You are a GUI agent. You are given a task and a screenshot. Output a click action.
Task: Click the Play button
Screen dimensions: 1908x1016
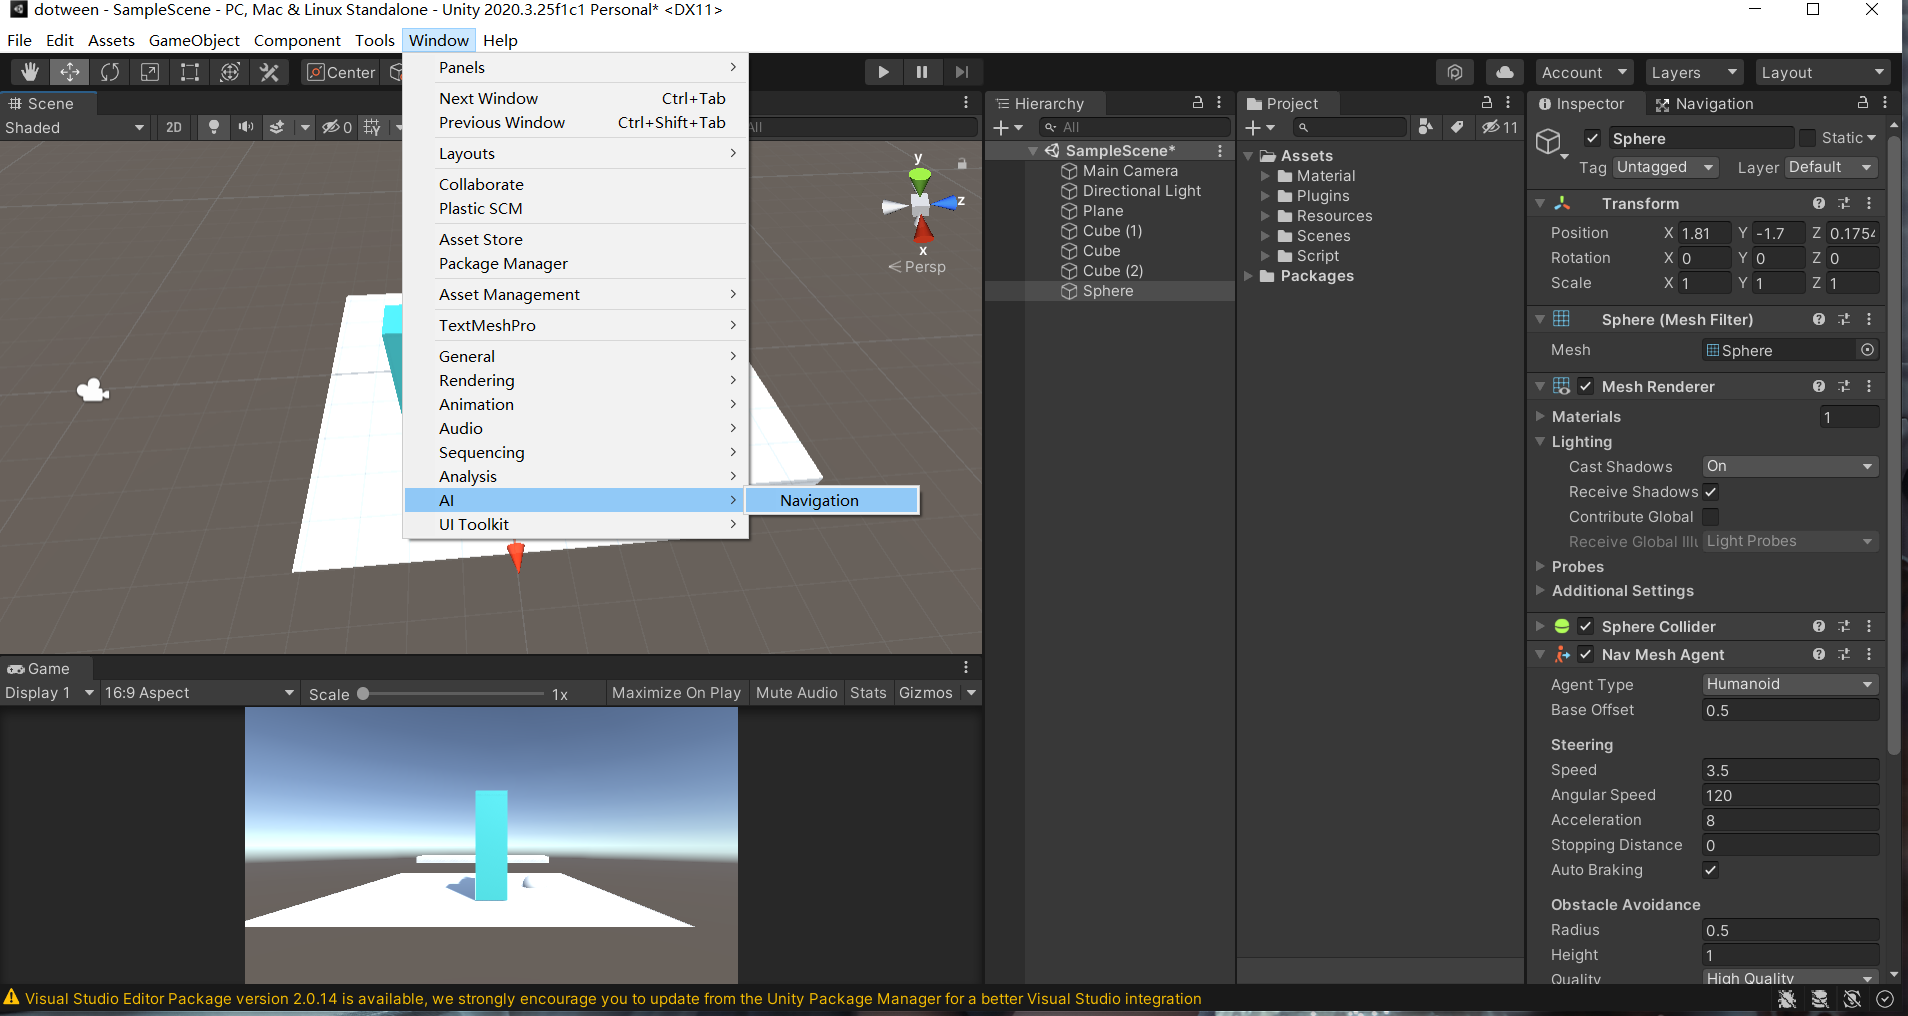tap(883, 72)
